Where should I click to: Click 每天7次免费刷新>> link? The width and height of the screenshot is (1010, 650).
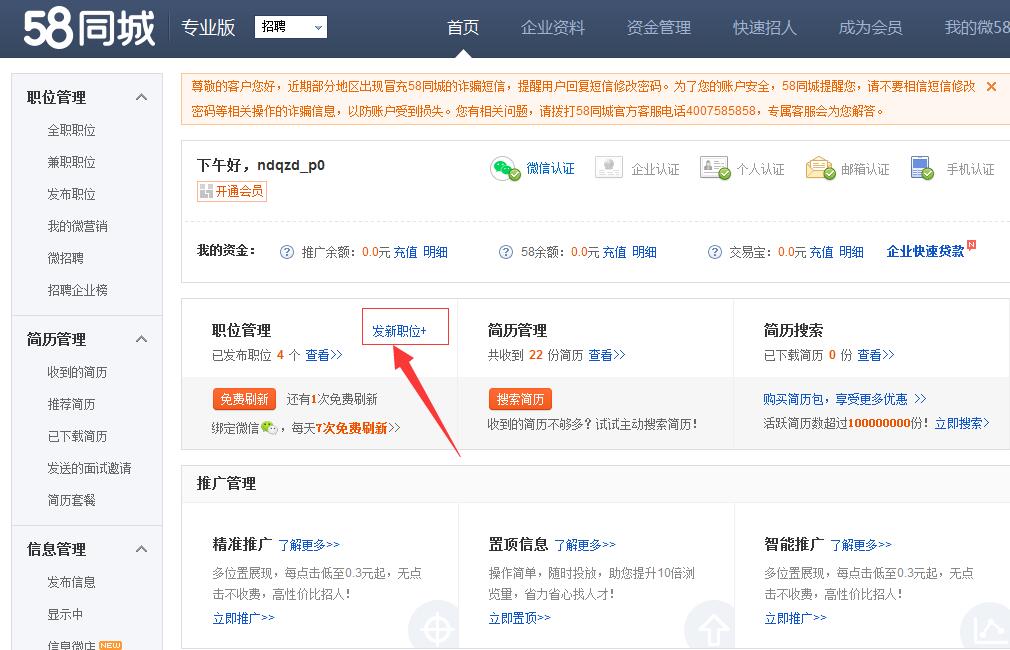coord(346,428)
